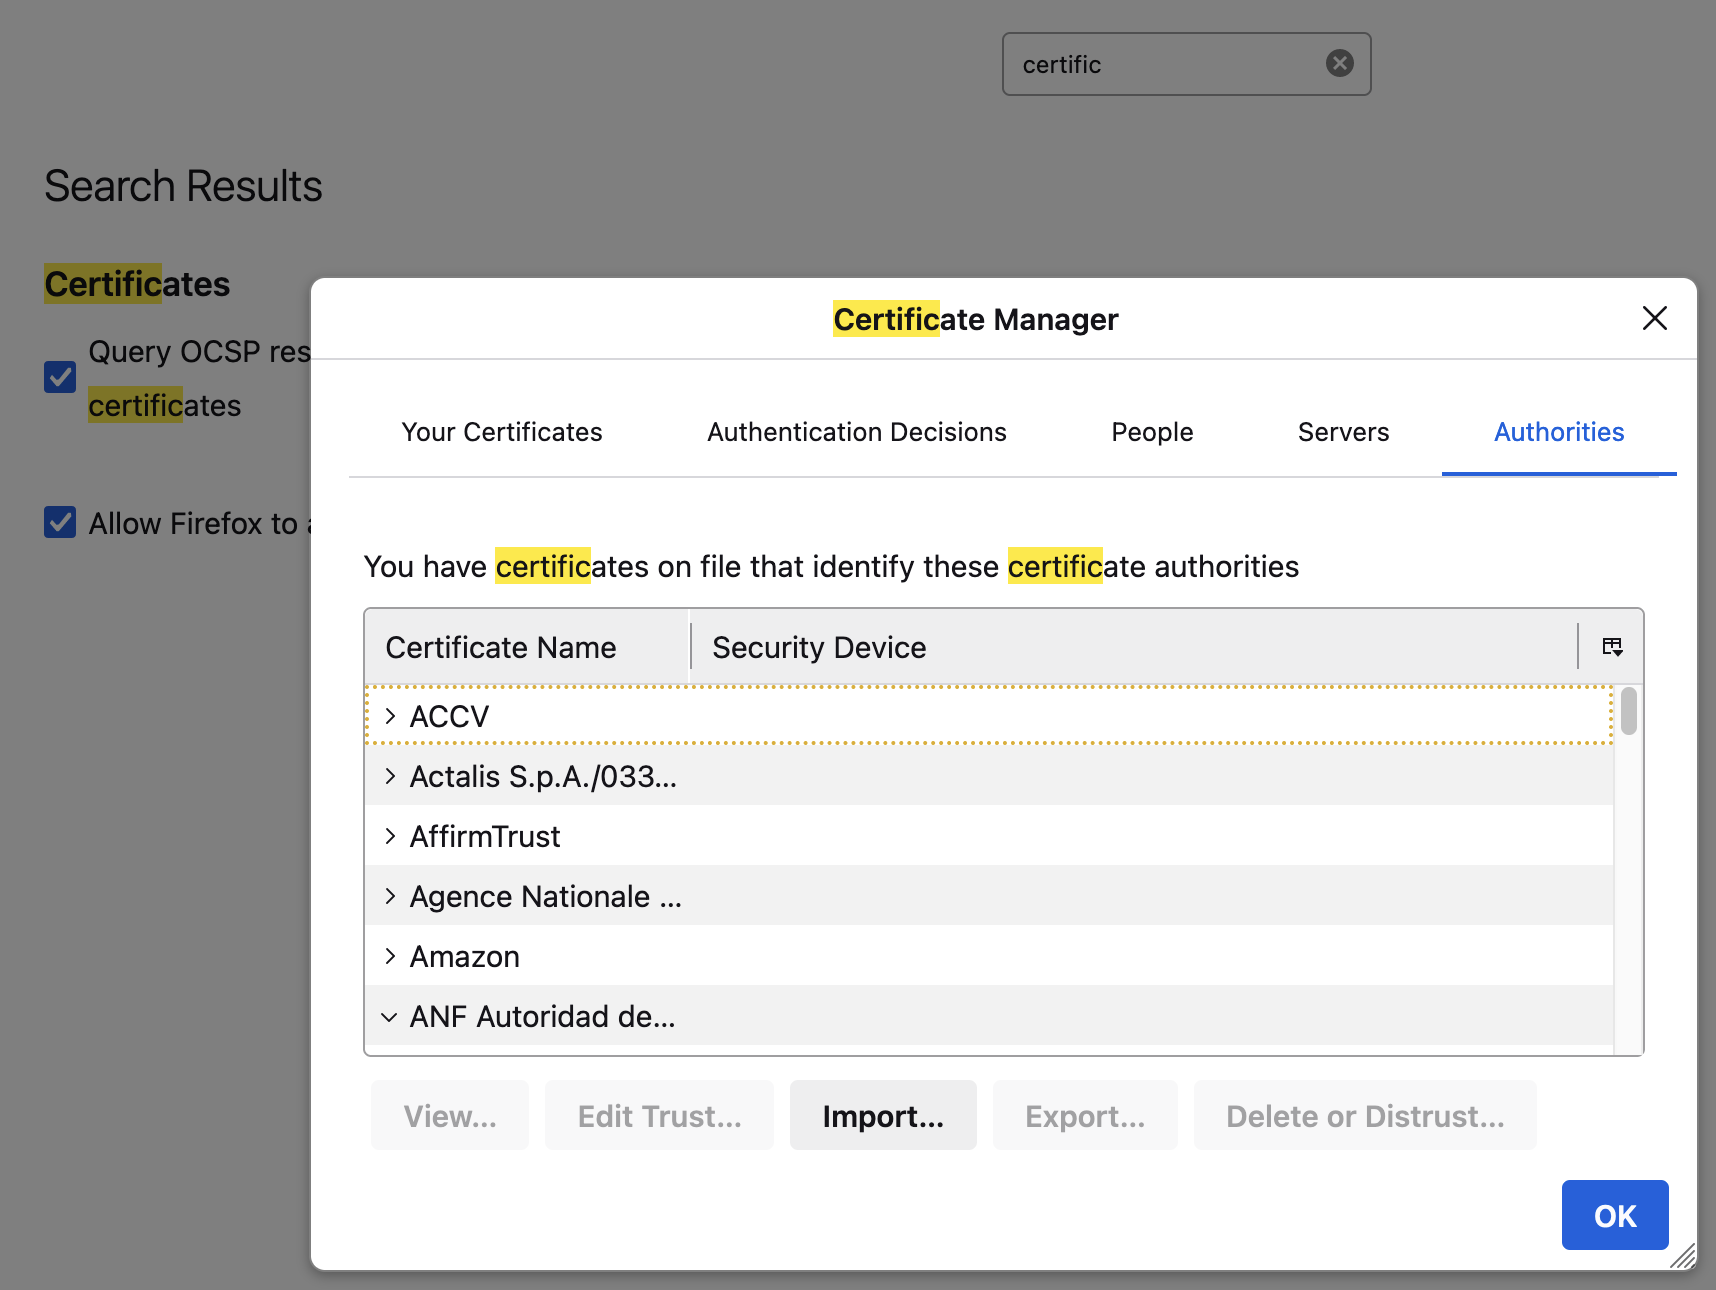The image size is (1716, 1290).
Task: Clear the search field using the X icon
Action: point(1339,63)
